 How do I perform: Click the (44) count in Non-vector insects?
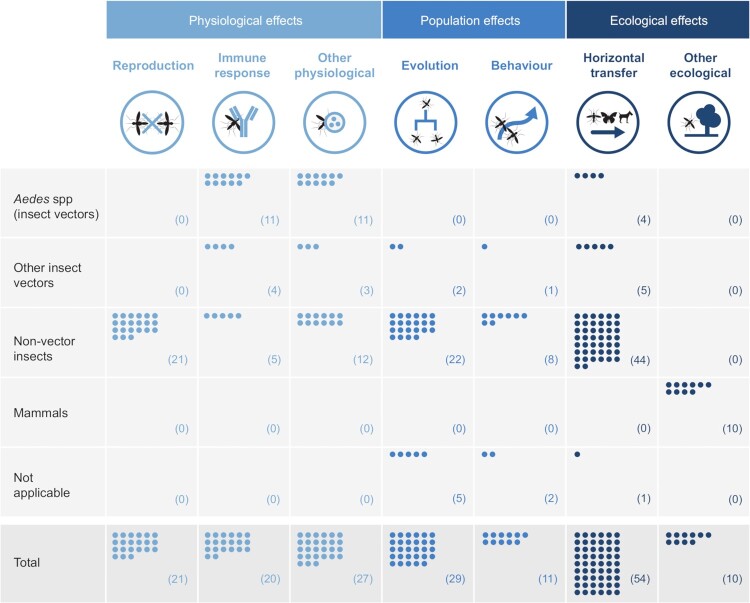[640, 360]
